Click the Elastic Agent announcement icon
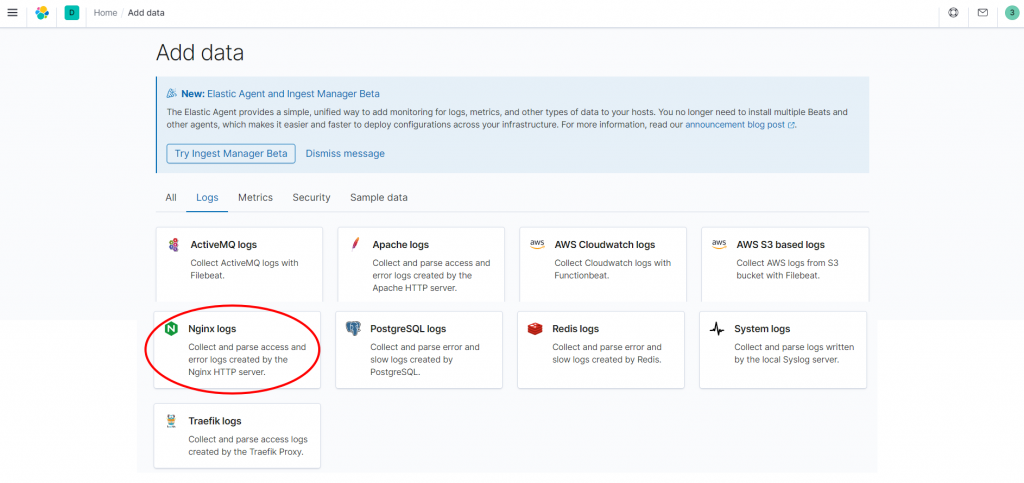 tap(172, 93)
